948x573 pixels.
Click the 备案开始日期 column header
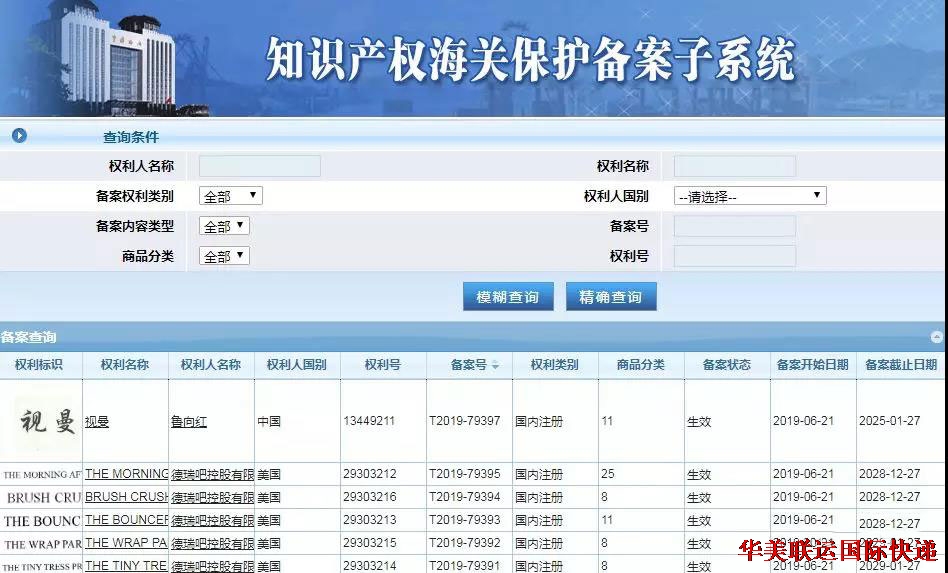[x=812, y=365]
